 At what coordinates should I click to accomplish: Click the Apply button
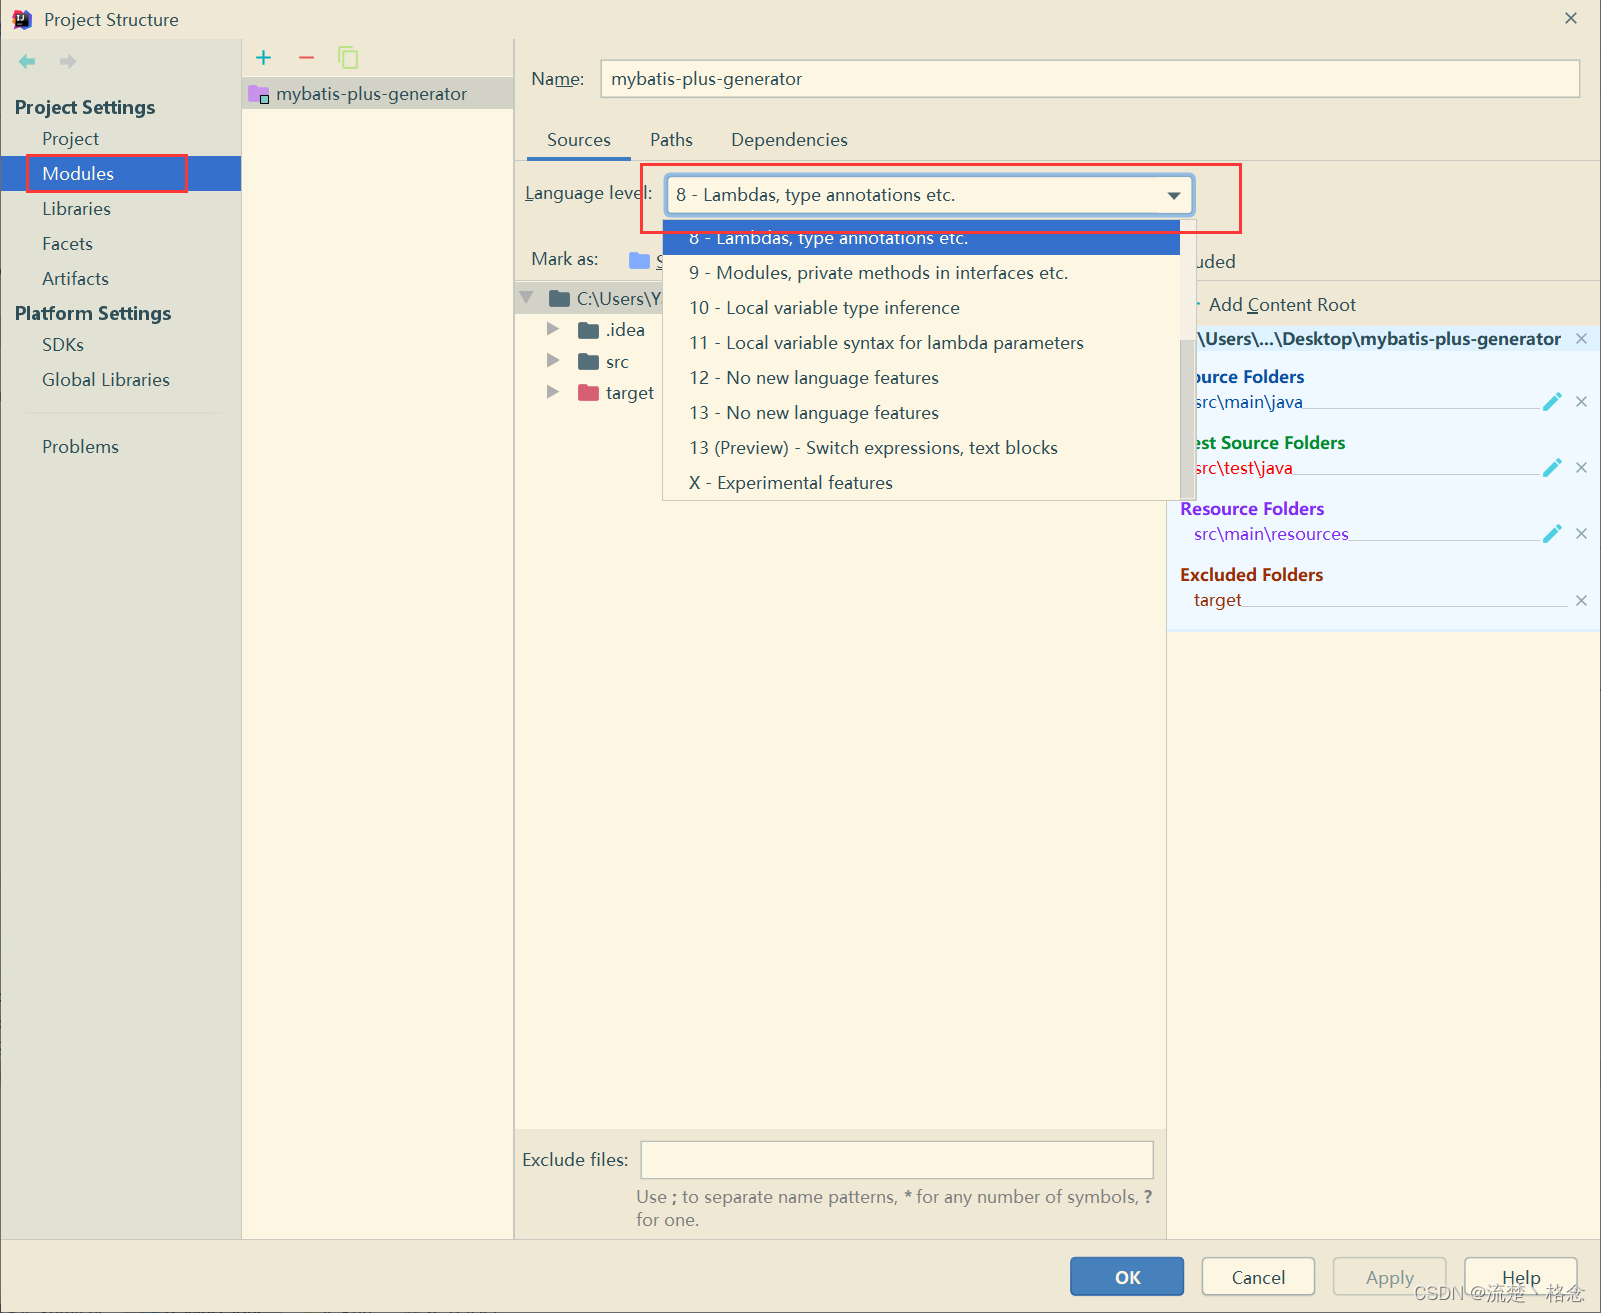pyautogui.click(x=1389, y=1277)
